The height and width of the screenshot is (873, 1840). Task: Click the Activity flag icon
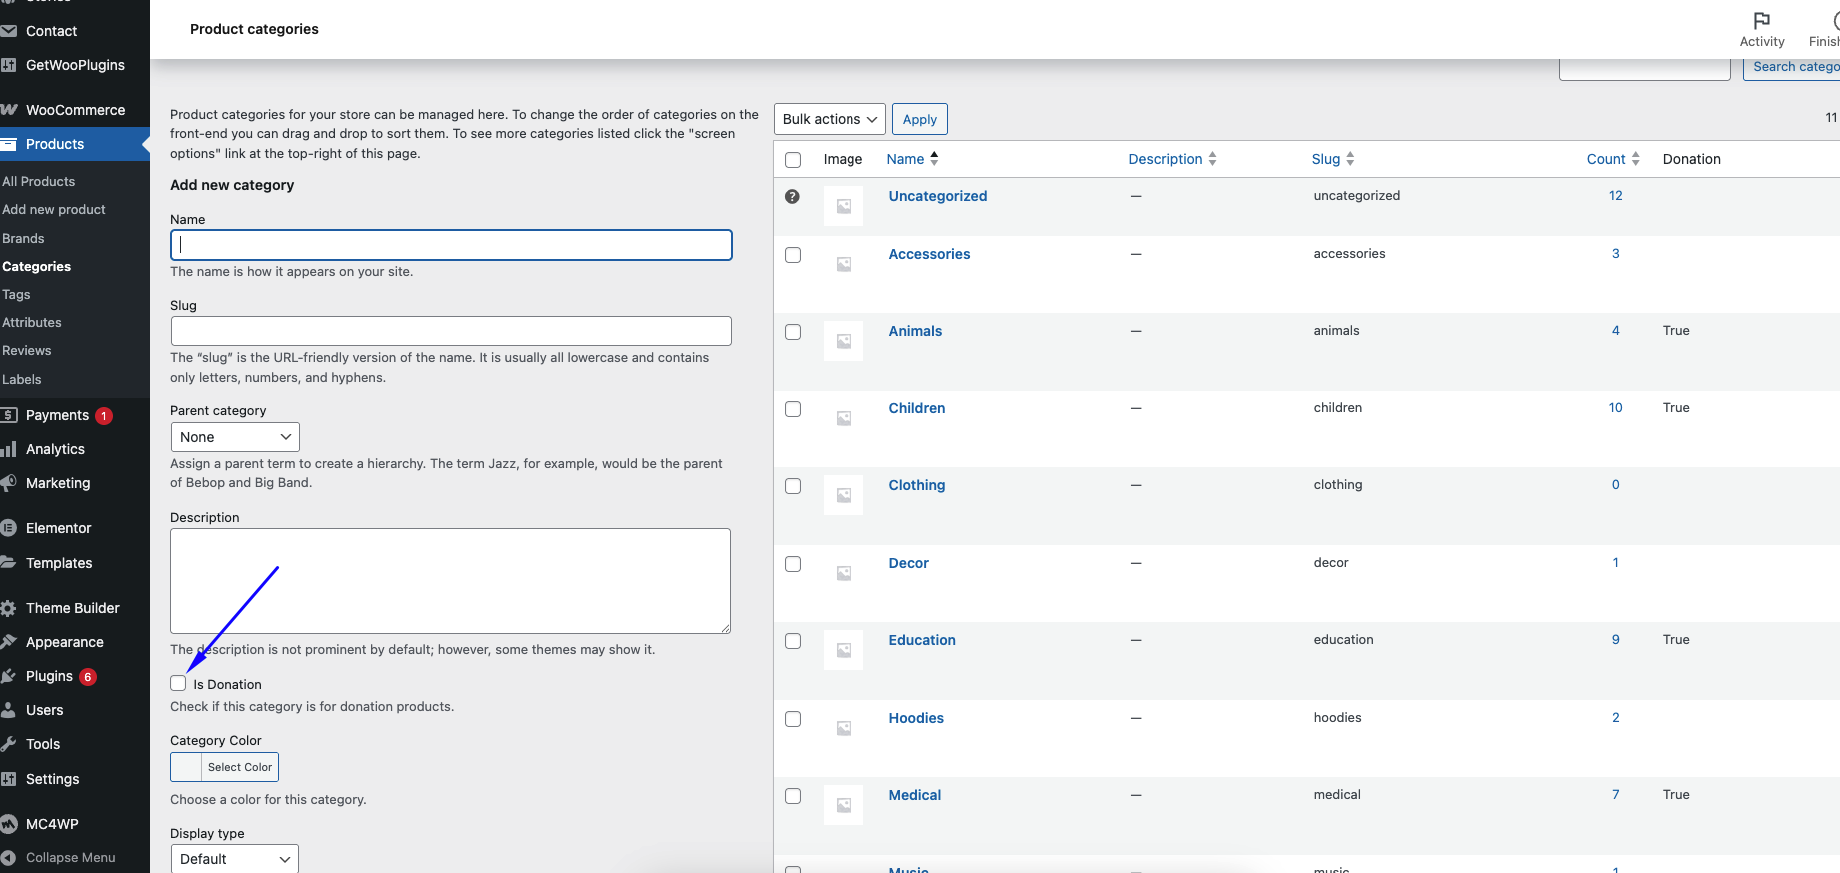click(x=1761, y=20)
